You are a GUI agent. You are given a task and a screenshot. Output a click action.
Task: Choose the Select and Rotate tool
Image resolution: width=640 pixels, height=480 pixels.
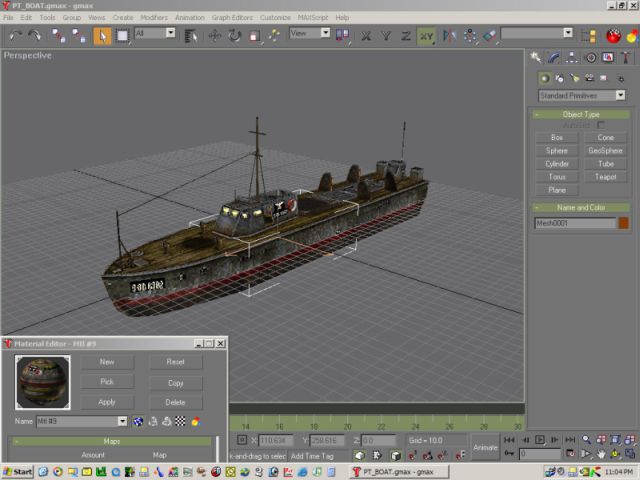click(x=234, y=35)
